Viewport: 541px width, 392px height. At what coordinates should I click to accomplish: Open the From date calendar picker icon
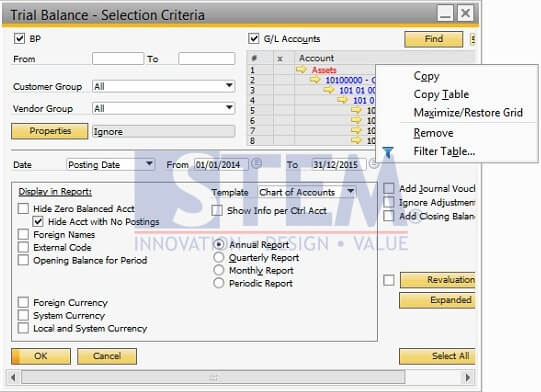(256, 163)
